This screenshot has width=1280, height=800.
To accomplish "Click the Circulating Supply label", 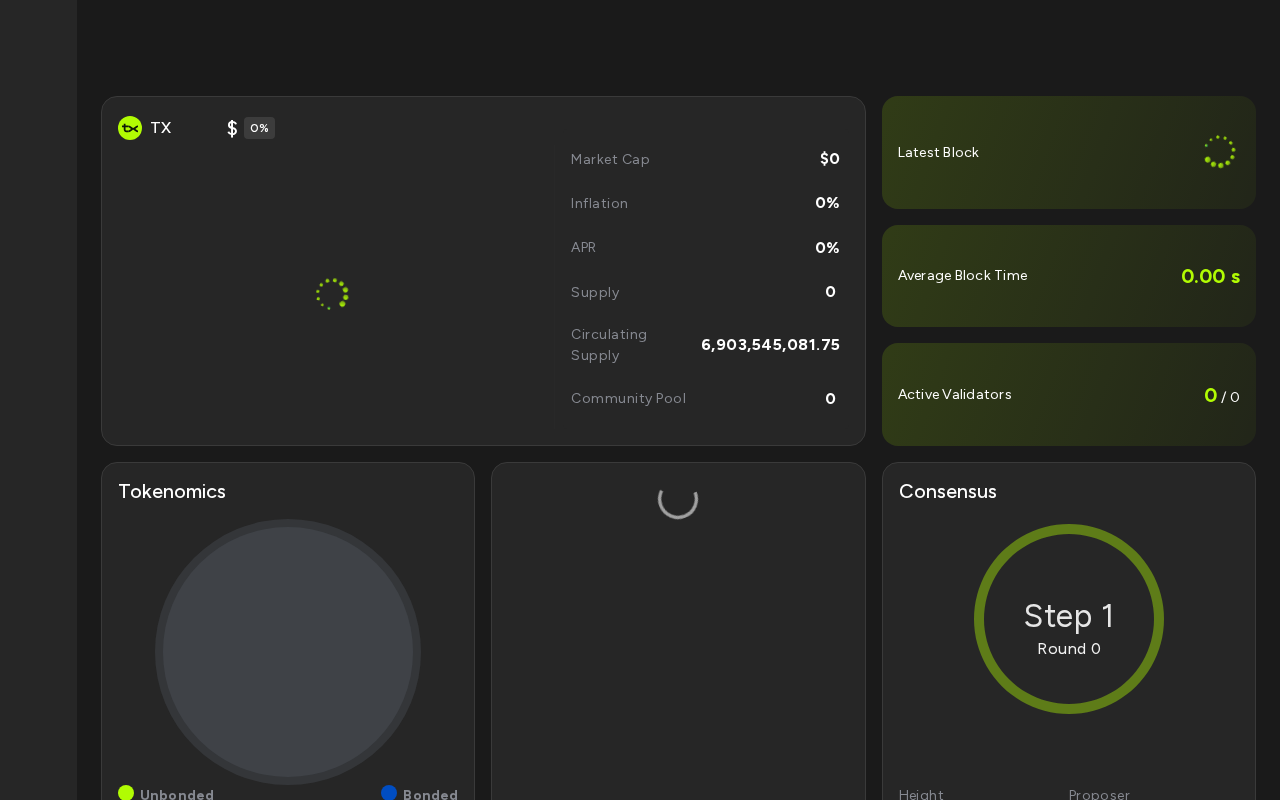I will 609,345.
